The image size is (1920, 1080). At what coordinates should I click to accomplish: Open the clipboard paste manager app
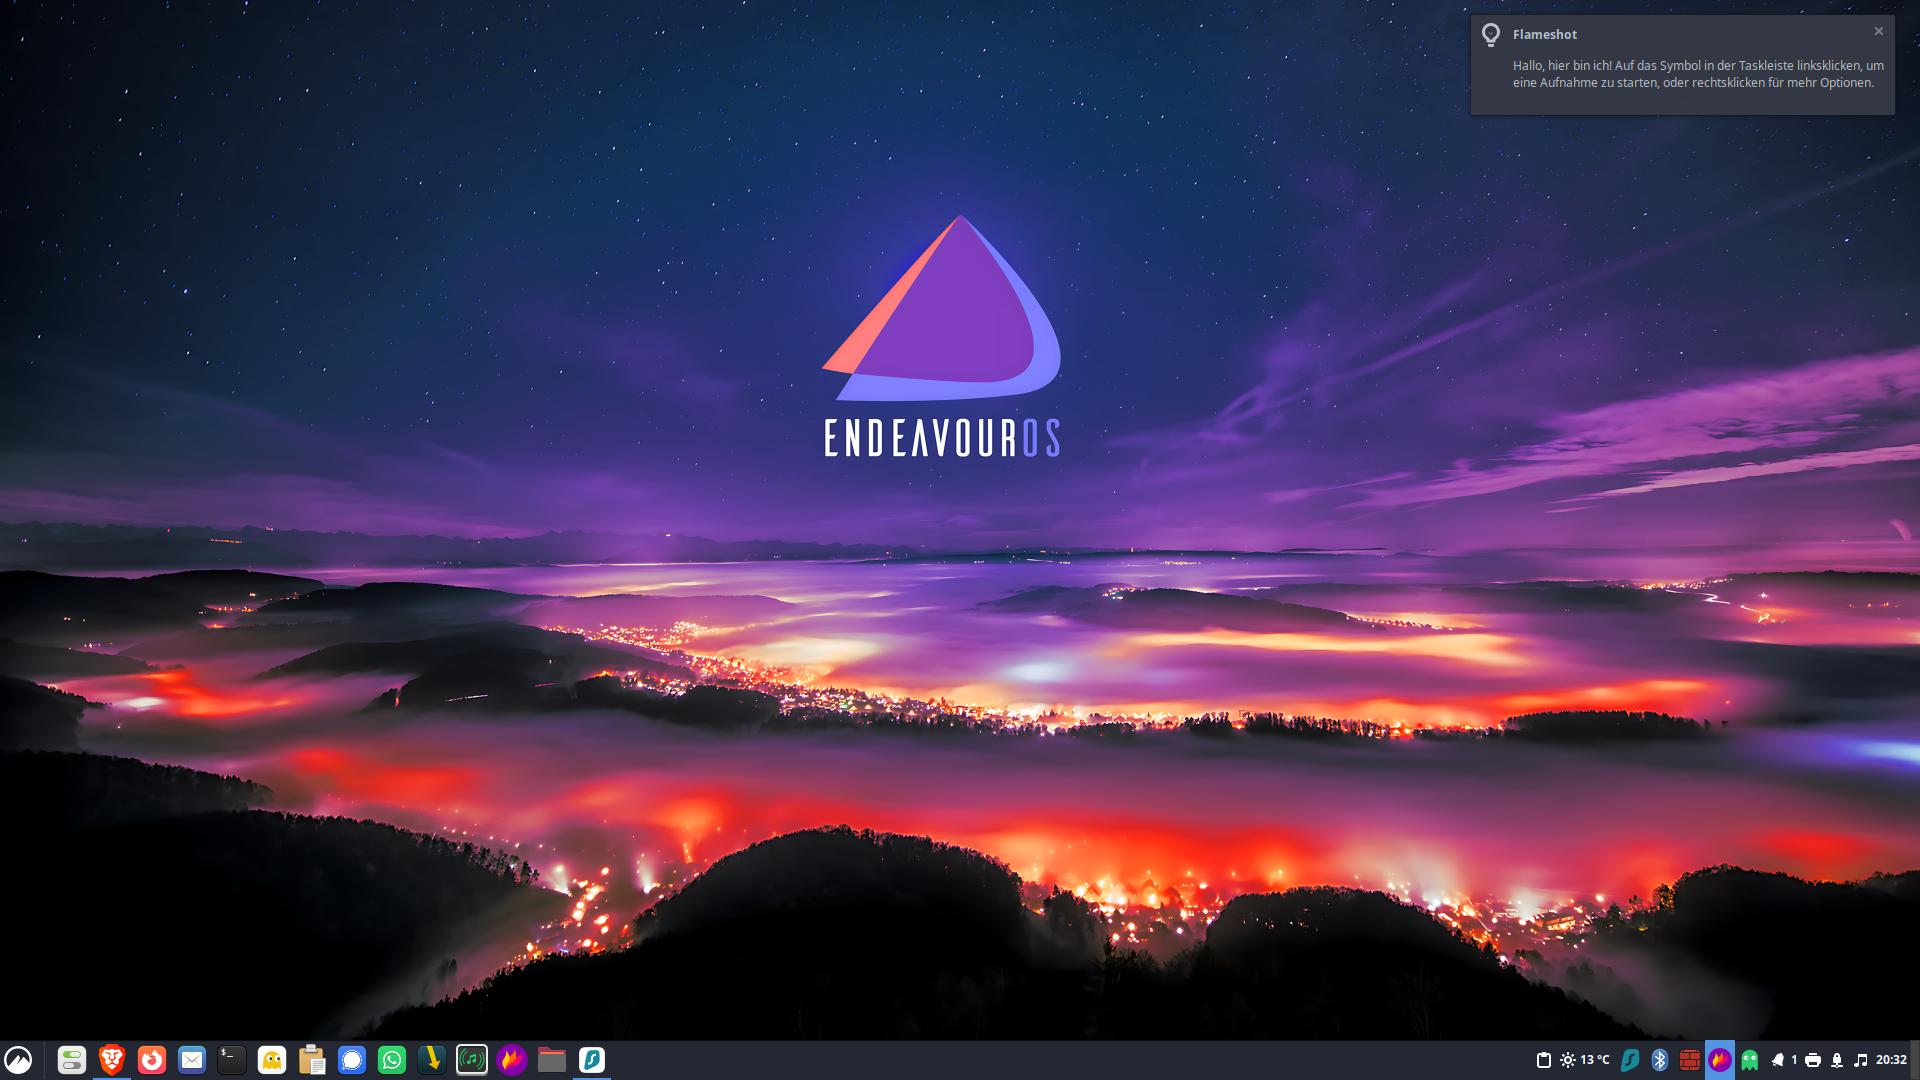pyautogui.click(x=312, y=1060)
